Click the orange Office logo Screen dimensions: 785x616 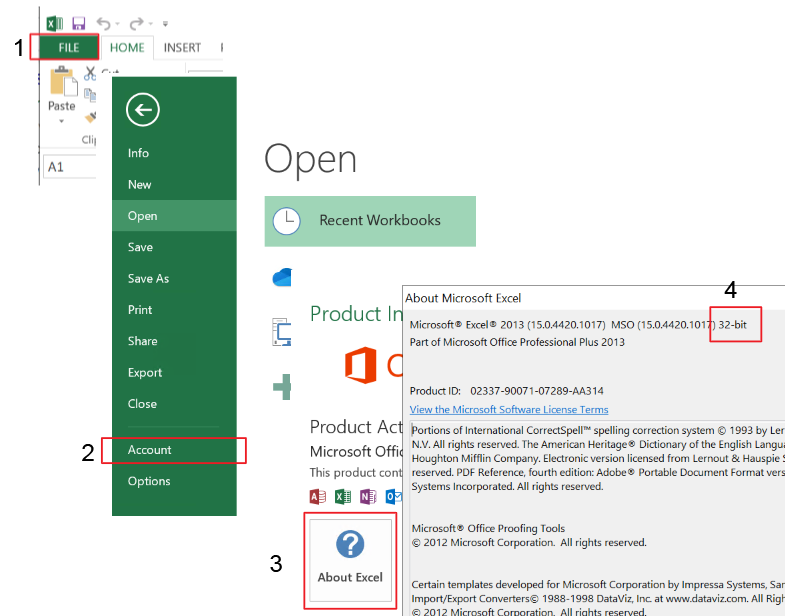click(x=360, y=365)
